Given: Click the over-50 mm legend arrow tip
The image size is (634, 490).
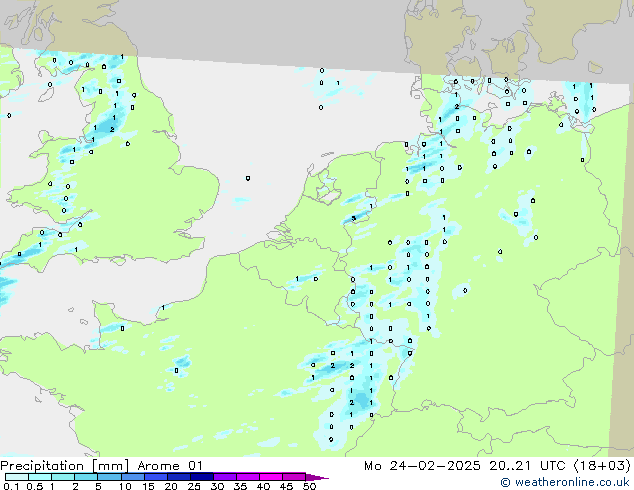Looking at the screenshot, I should click(317, 477).
